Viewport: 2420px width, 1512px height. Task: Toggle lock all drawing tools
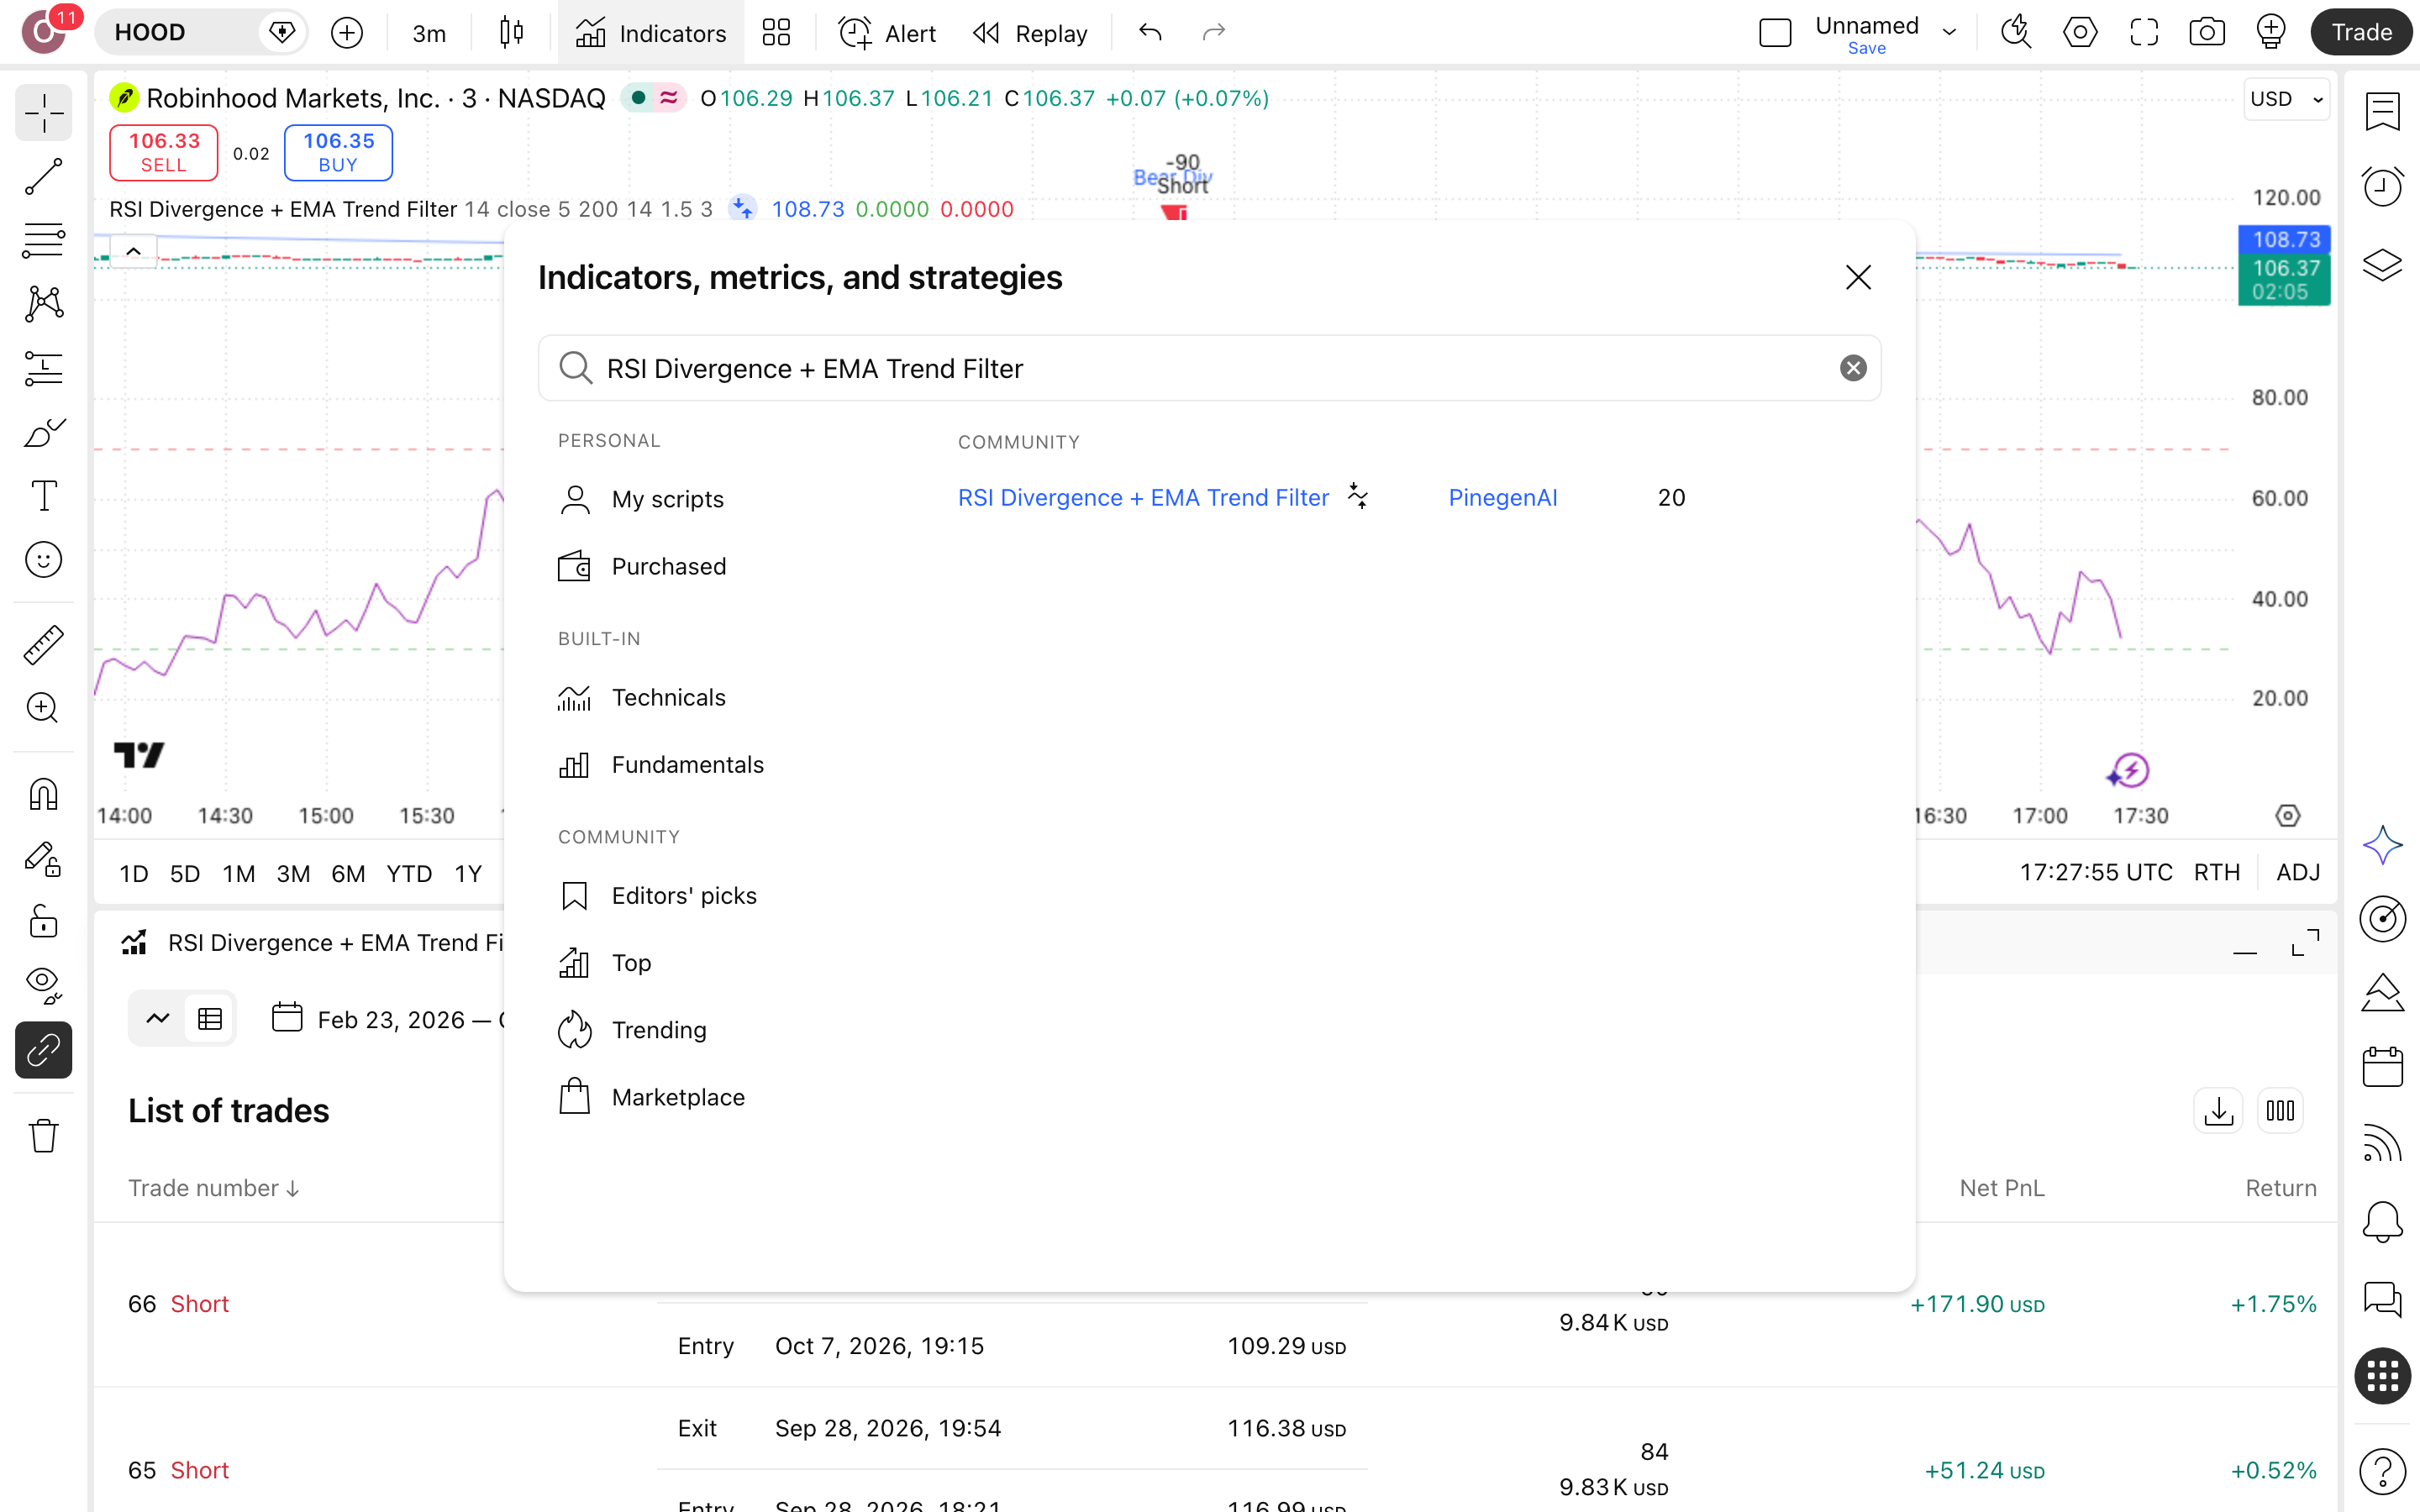(43, 922)
